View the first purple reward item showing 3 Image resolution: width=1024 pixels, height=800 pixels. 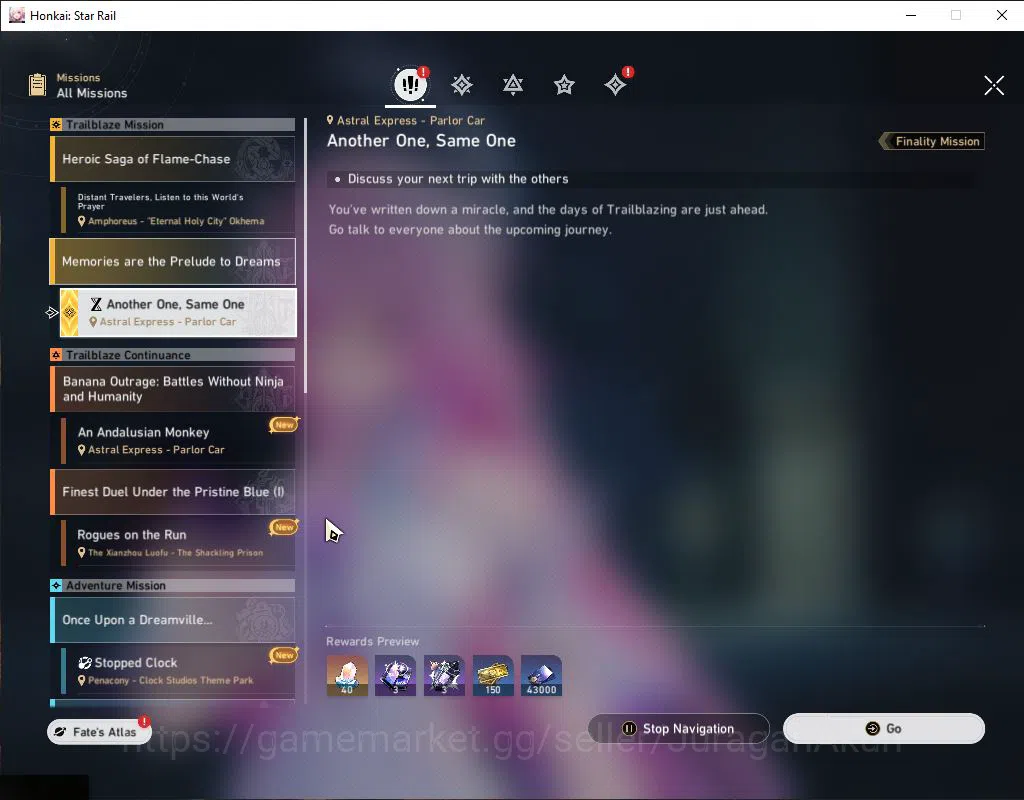395,675
